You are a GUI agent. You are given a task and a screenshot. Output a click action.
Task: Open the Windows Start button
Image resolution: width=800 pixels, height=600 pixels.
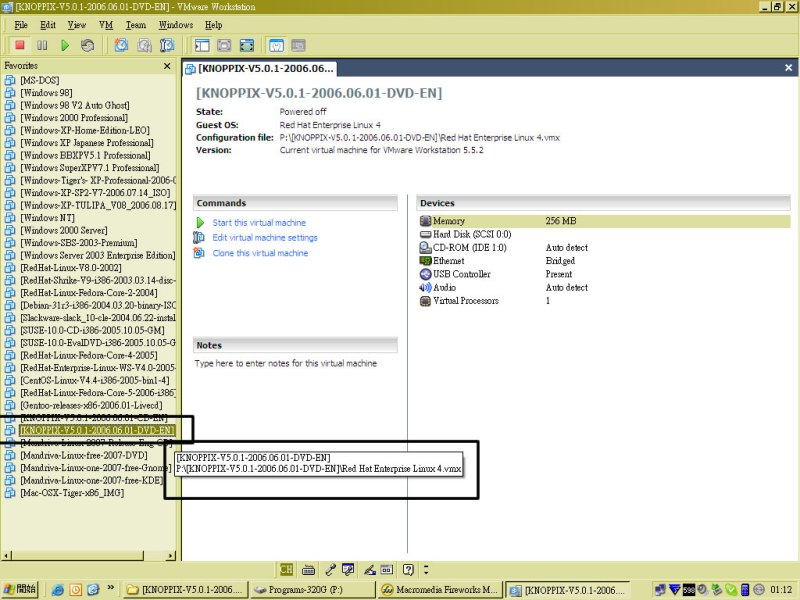tap(20, 589)
